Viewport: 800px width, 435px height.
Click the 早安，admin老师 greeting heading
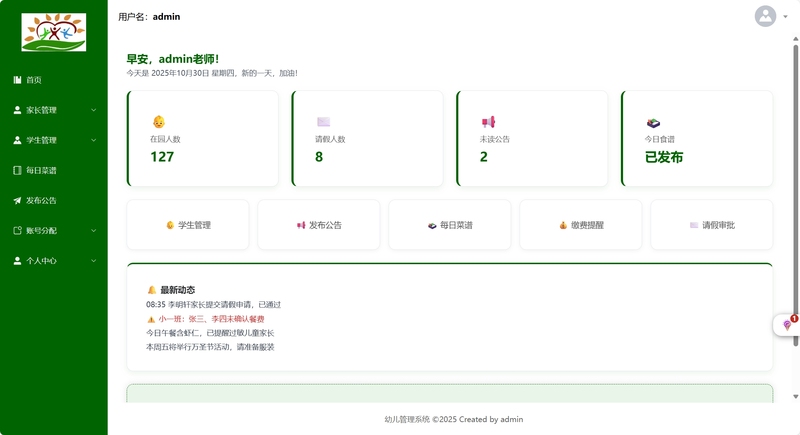coord(173,59)
